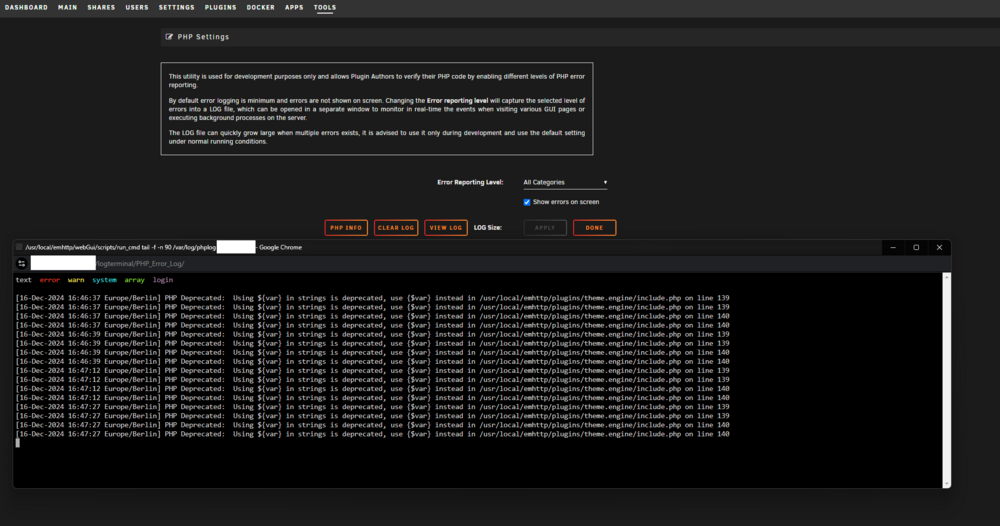The width and height of the screenshot is (1000, 526).
Task: Click the PHP INFO button
Action: (346, 228)
